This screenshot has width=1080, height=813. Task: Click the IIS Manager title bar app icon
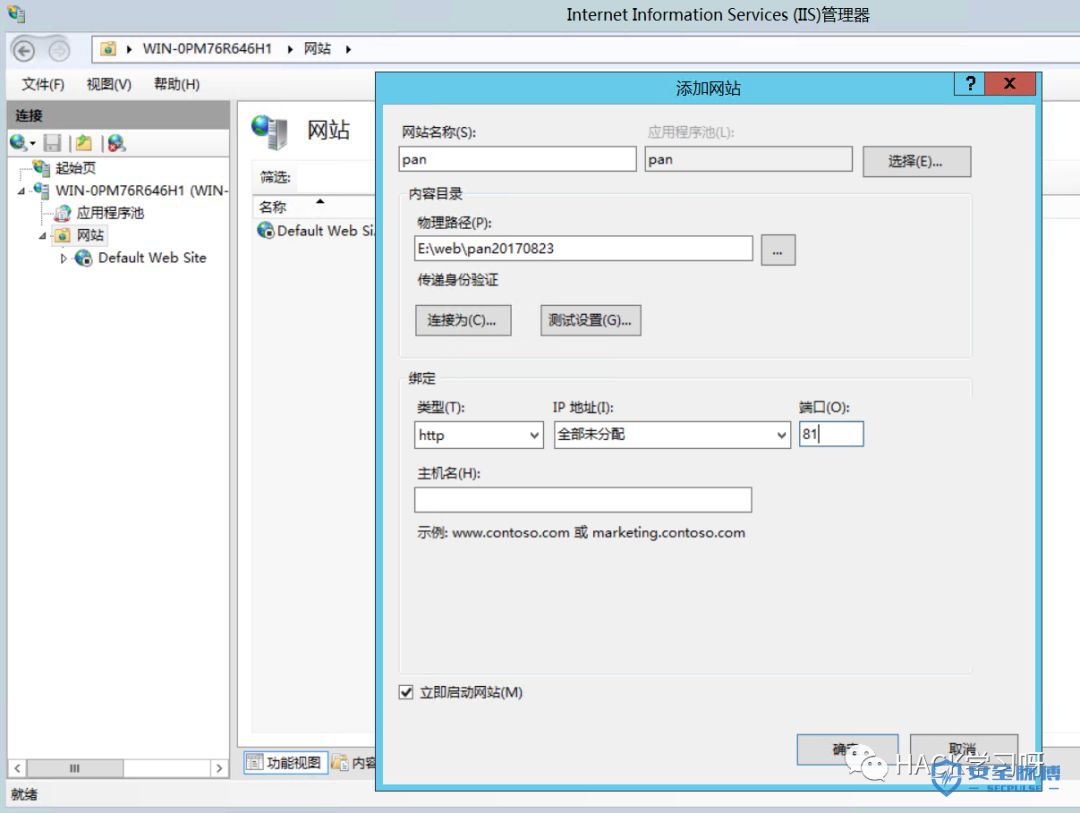click(x=15, y=14)
